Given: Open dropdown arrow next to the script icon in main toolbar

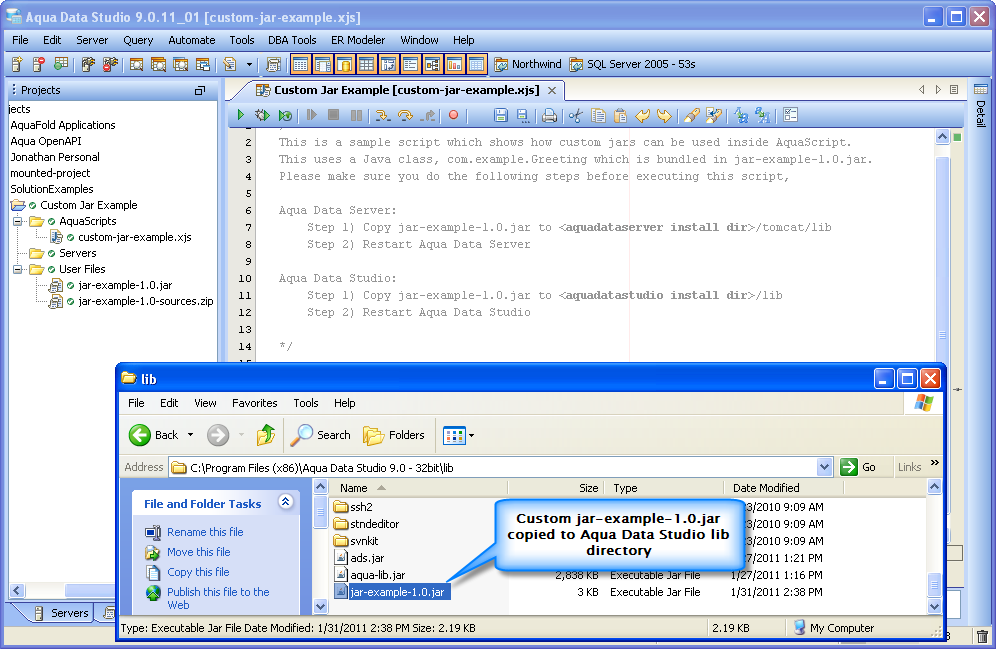Looking at the screenshot, I should point(249,64).
